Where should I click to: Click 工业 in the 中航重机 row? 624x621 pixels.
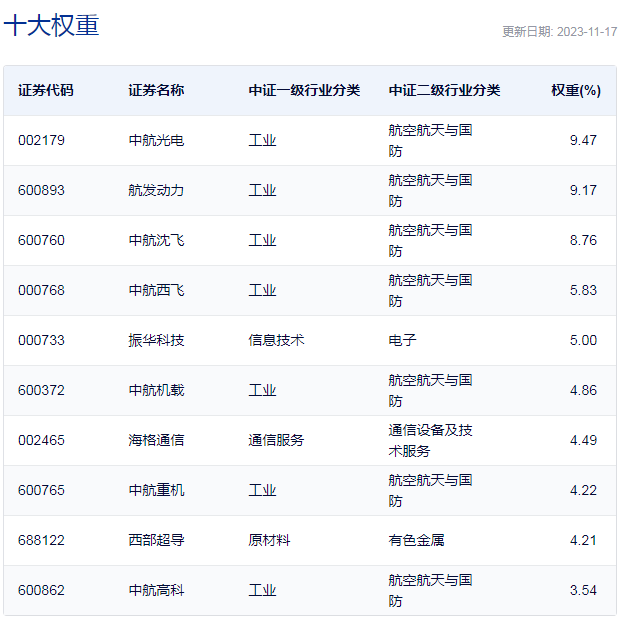(262, 490)
